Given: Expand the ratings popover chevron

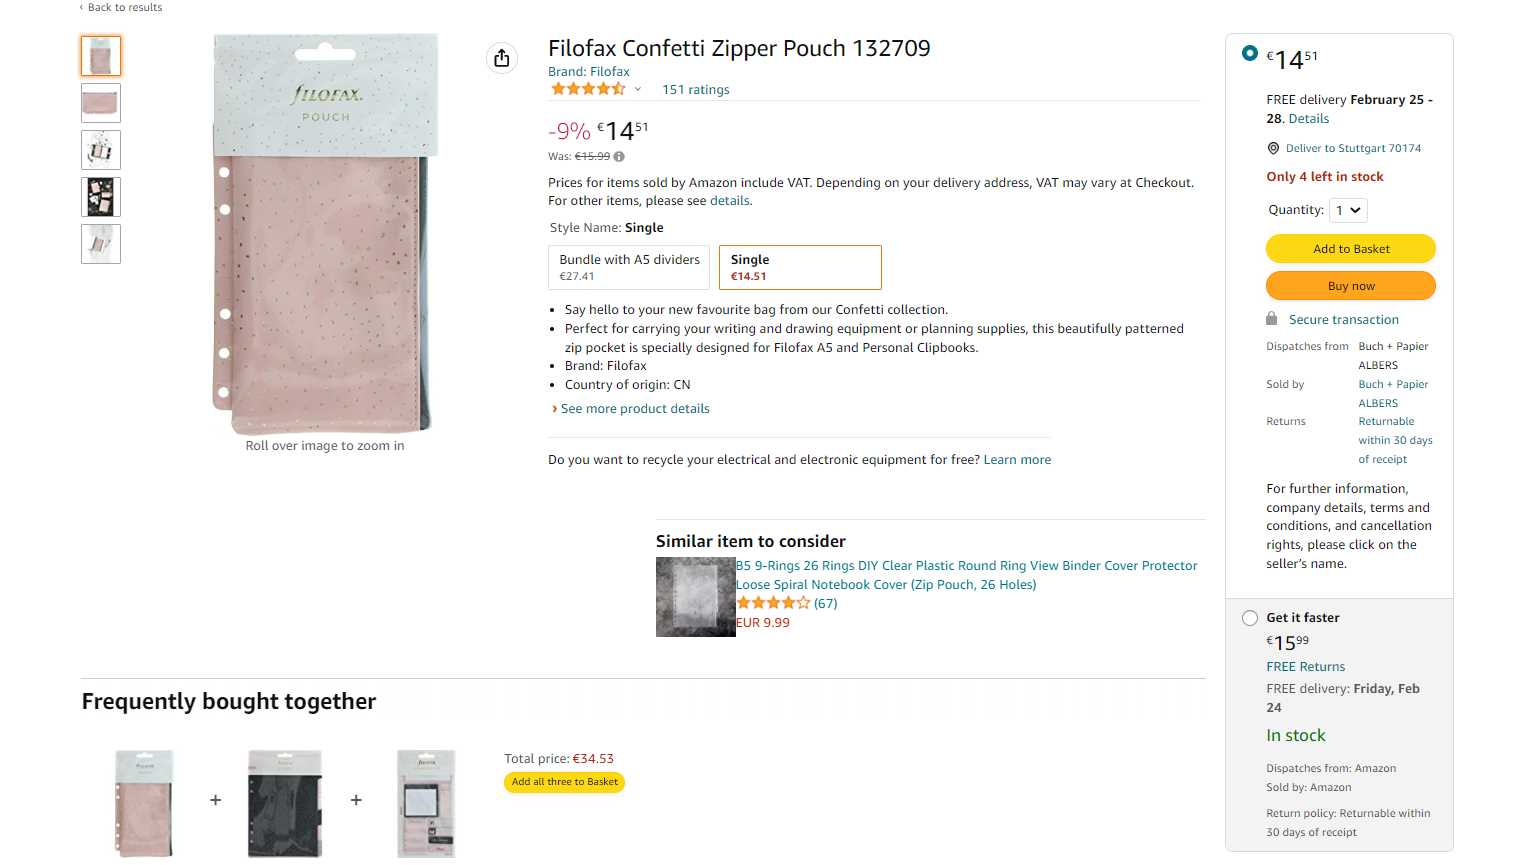Looking at the screenshot, I should tap(637, 89).
